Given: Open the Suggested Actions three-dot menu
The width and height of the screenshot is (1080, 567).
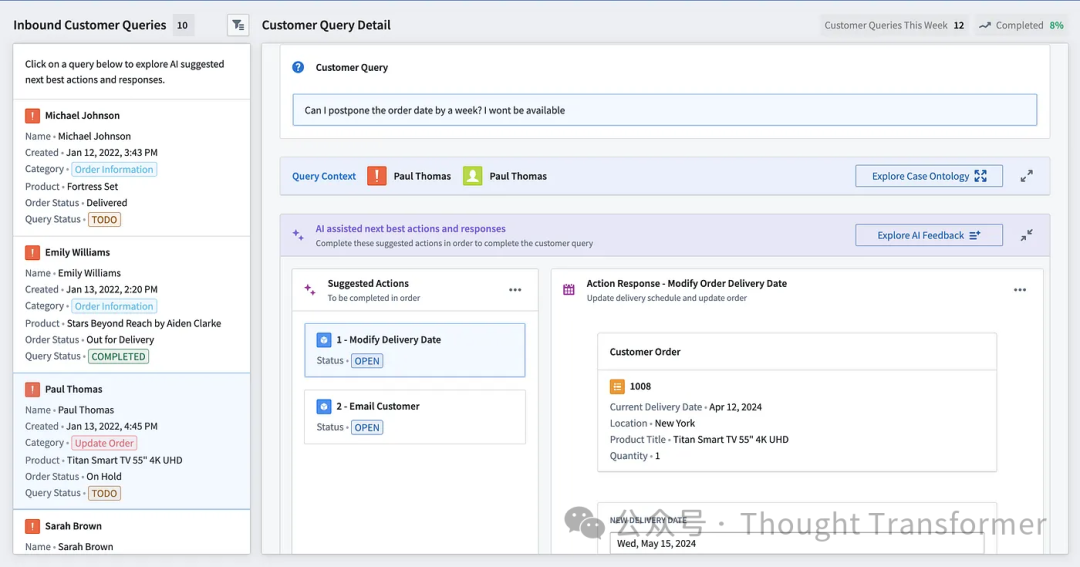Looking at the screenshot, I should [x=515, y=290].
